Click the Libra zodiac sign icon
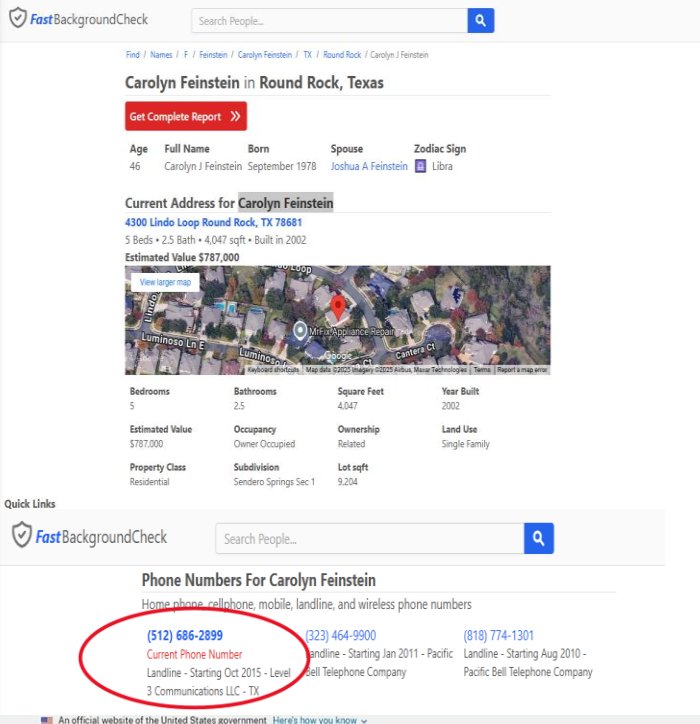 pos(420,166)
